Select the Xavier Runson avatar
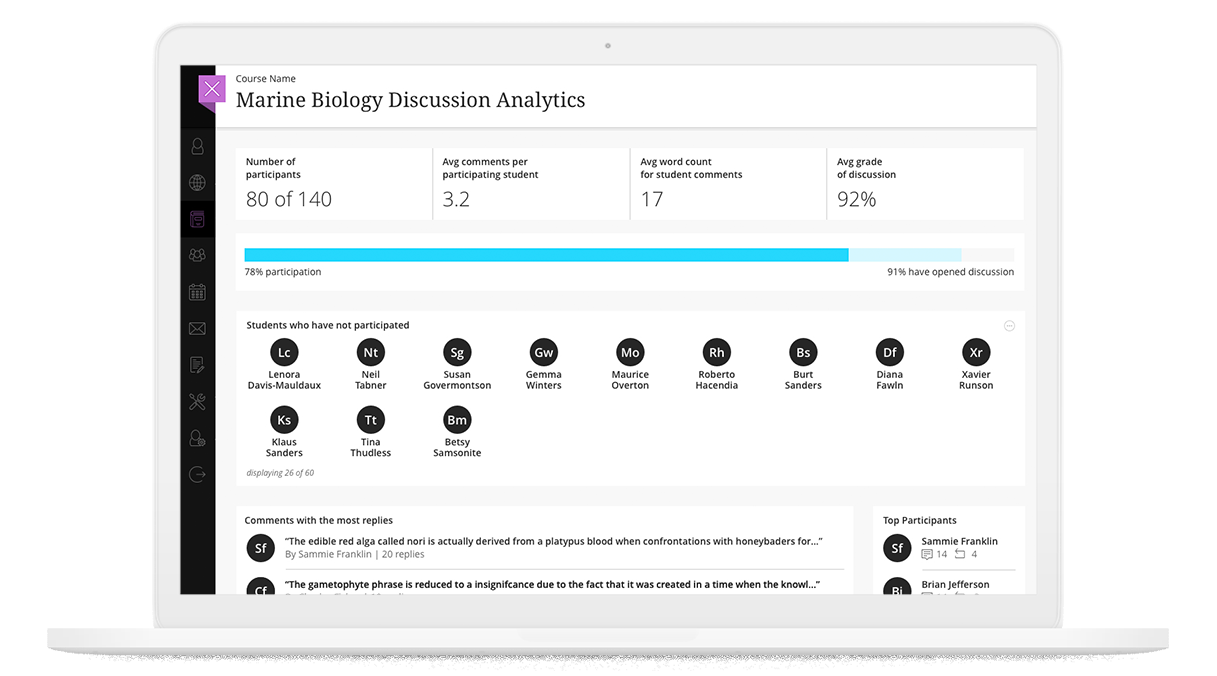Image resolution: width=1217 pixels, height=676 pixels. (x=976, y=352)
